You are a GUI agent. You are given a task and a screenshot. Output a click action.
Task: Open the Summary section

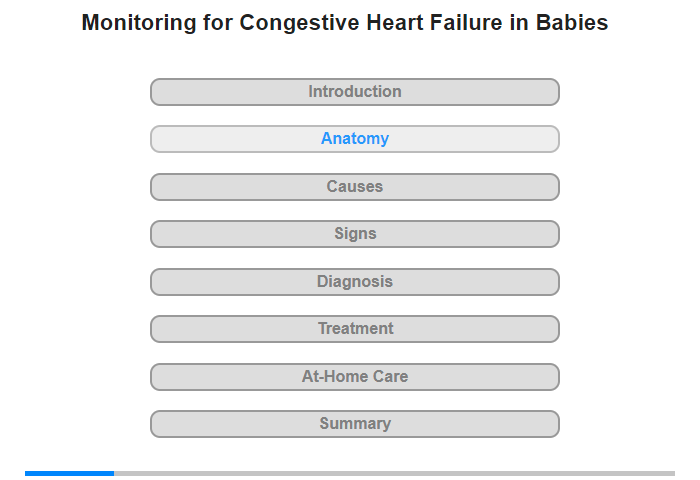coord(355,424)
